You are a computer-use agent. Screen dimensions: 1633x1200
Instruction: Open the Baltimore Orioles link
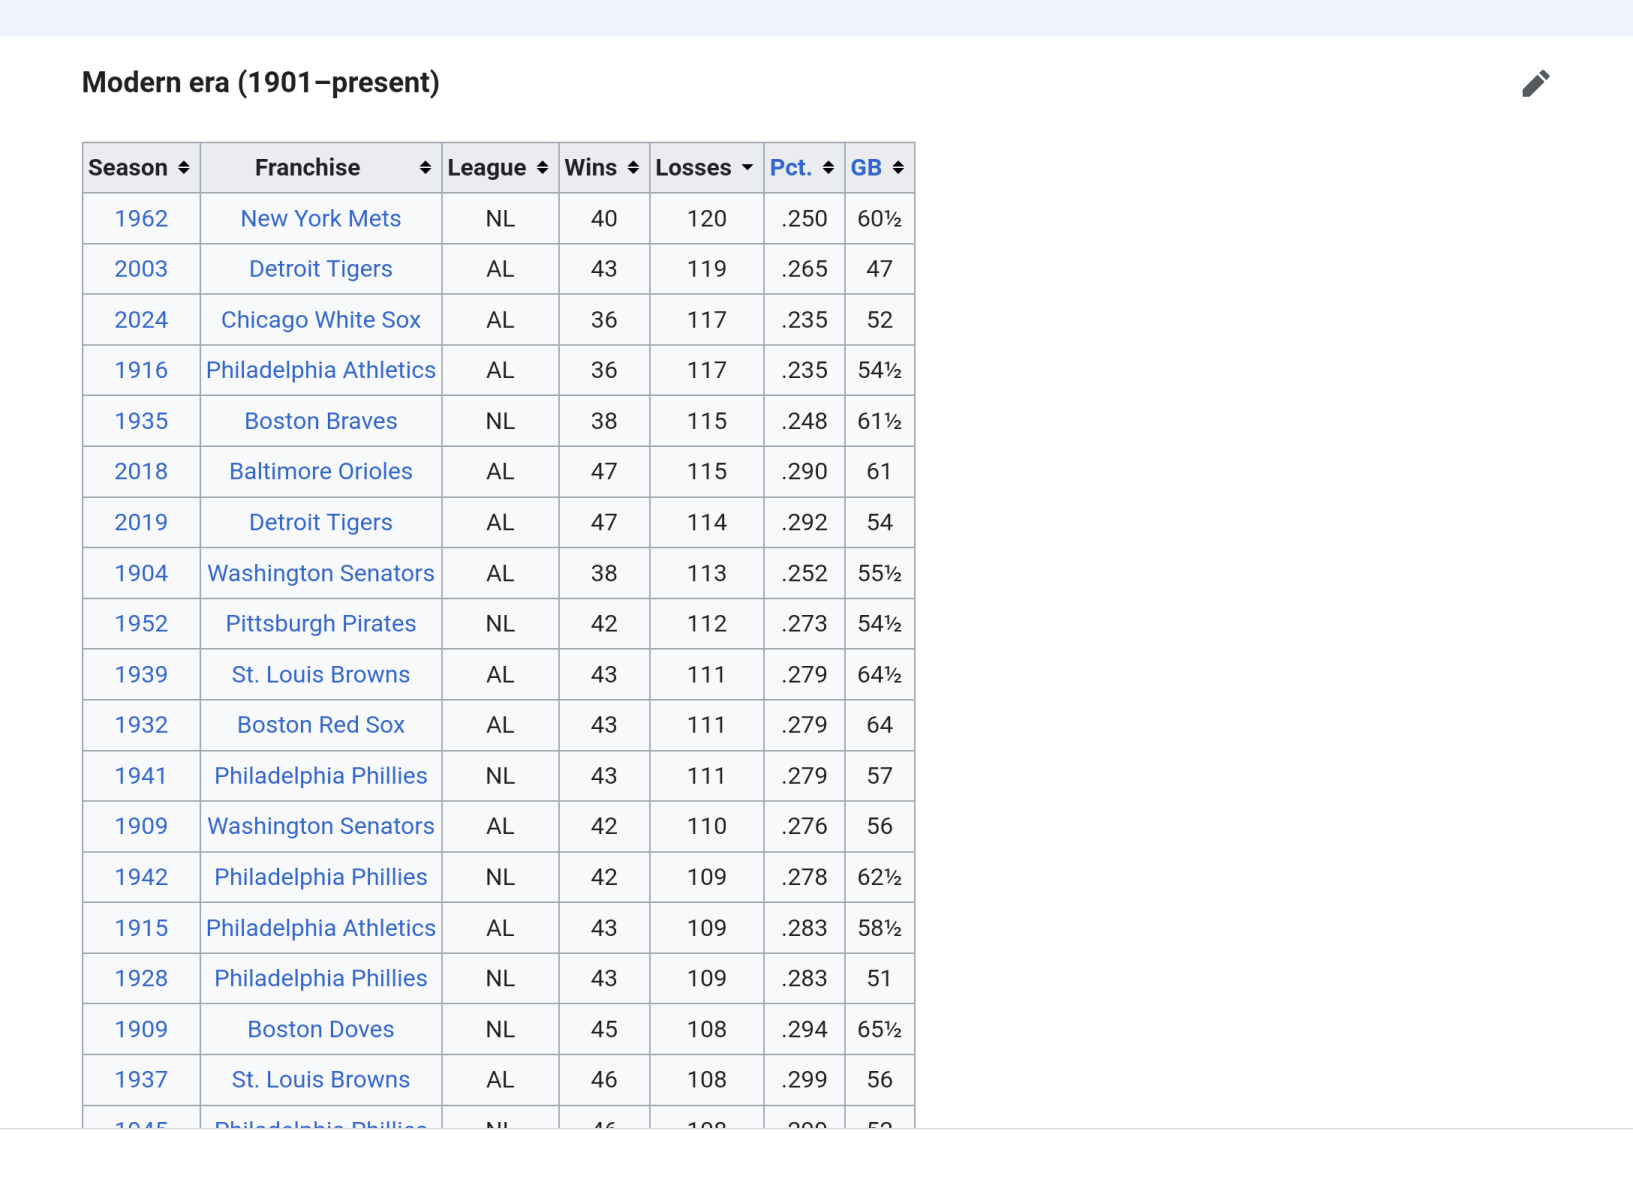click(320, 472)
